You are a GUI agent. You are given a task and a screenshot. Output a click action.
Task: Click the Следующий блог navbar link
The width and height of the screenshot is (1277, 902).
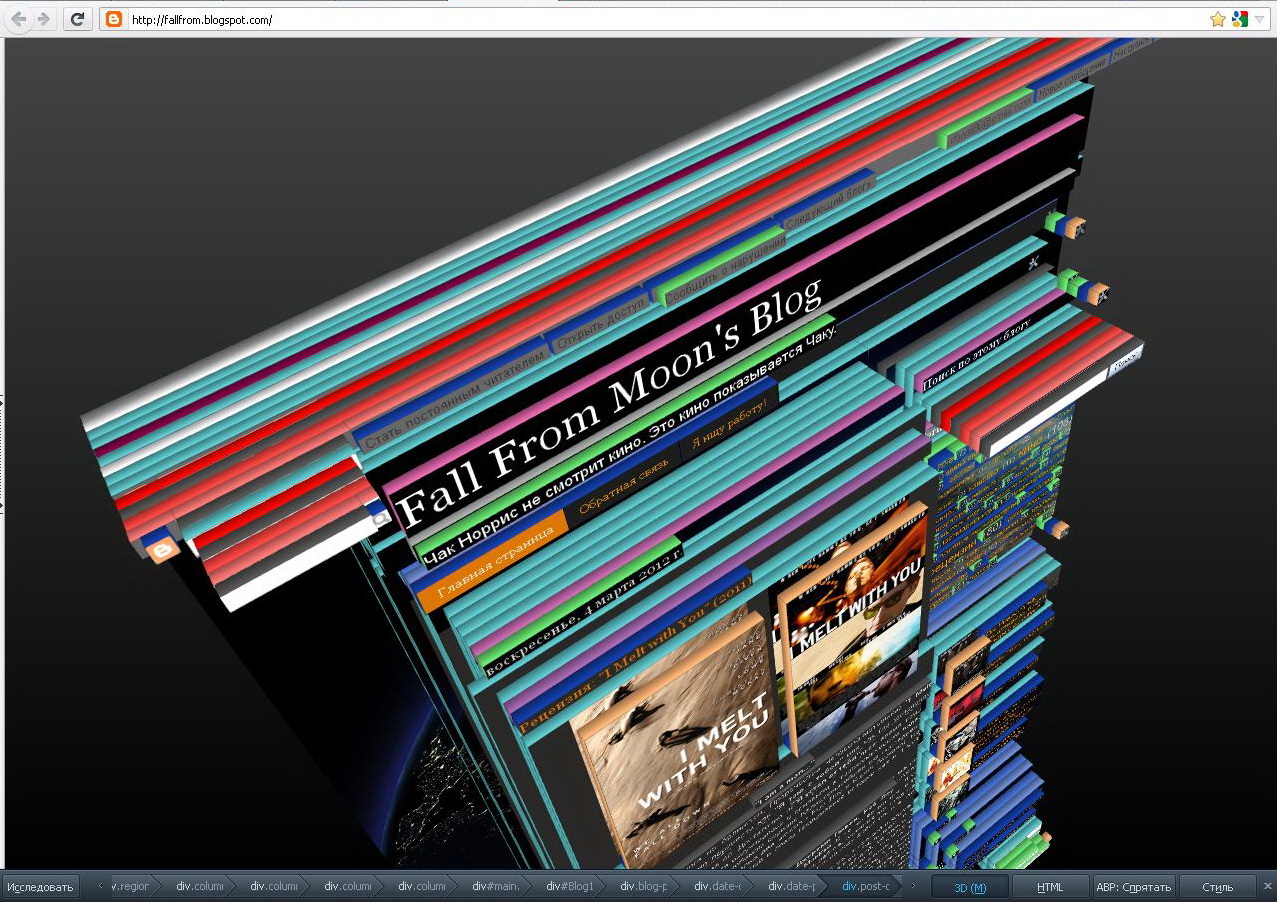click(830, 206)
